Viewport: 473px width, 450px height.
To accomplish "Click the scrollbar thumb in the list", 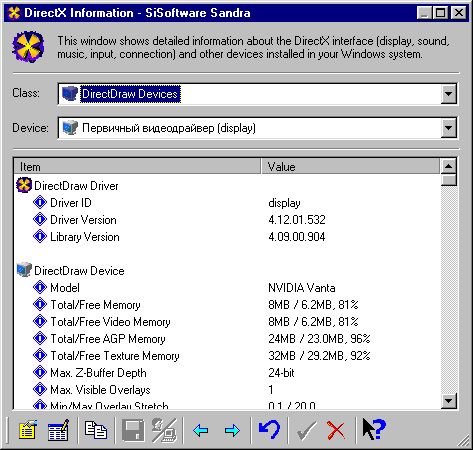I will click(449, 180).
